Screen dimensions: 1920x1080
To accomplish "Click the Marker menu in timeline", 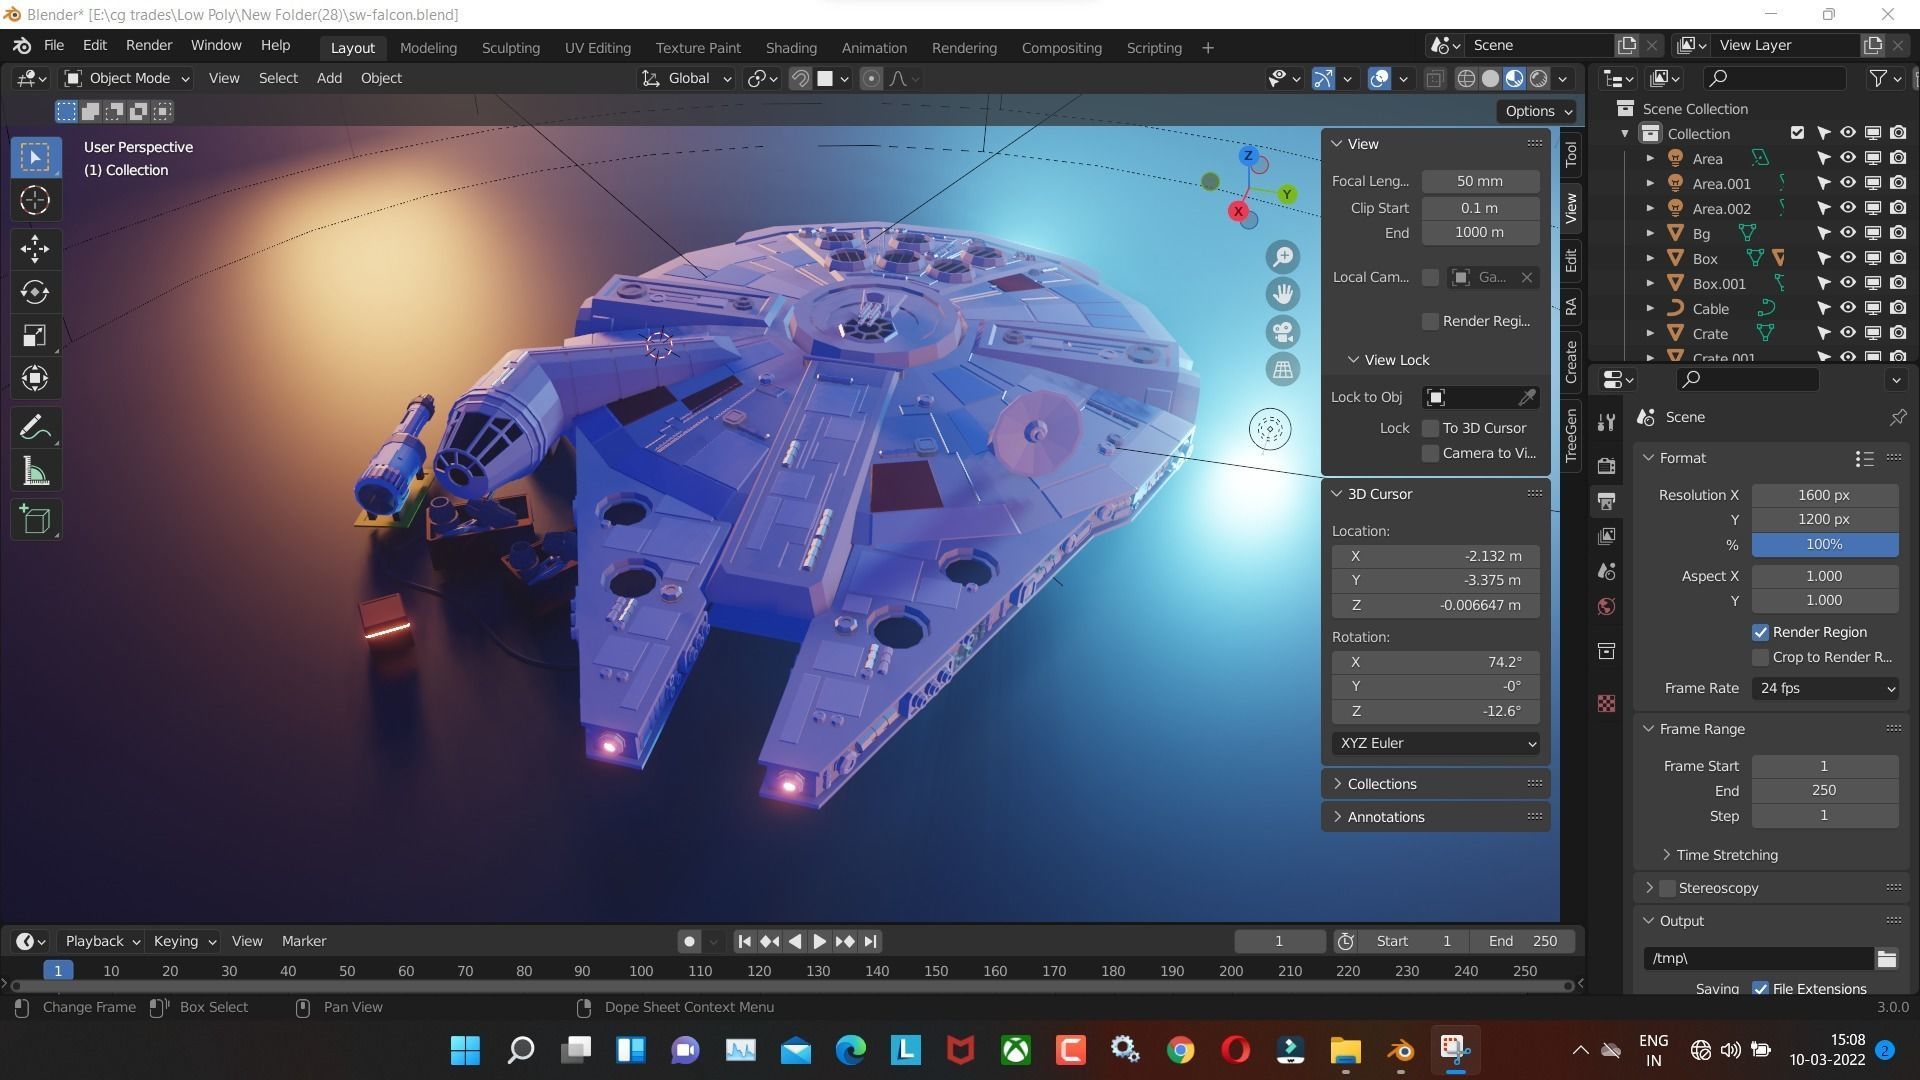I will click(304, 941).
